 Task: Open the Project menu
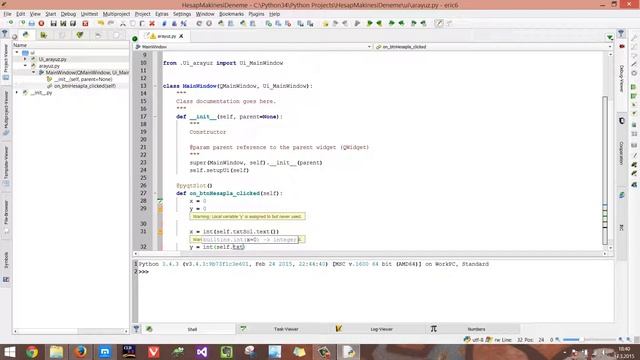click(142, 14)
